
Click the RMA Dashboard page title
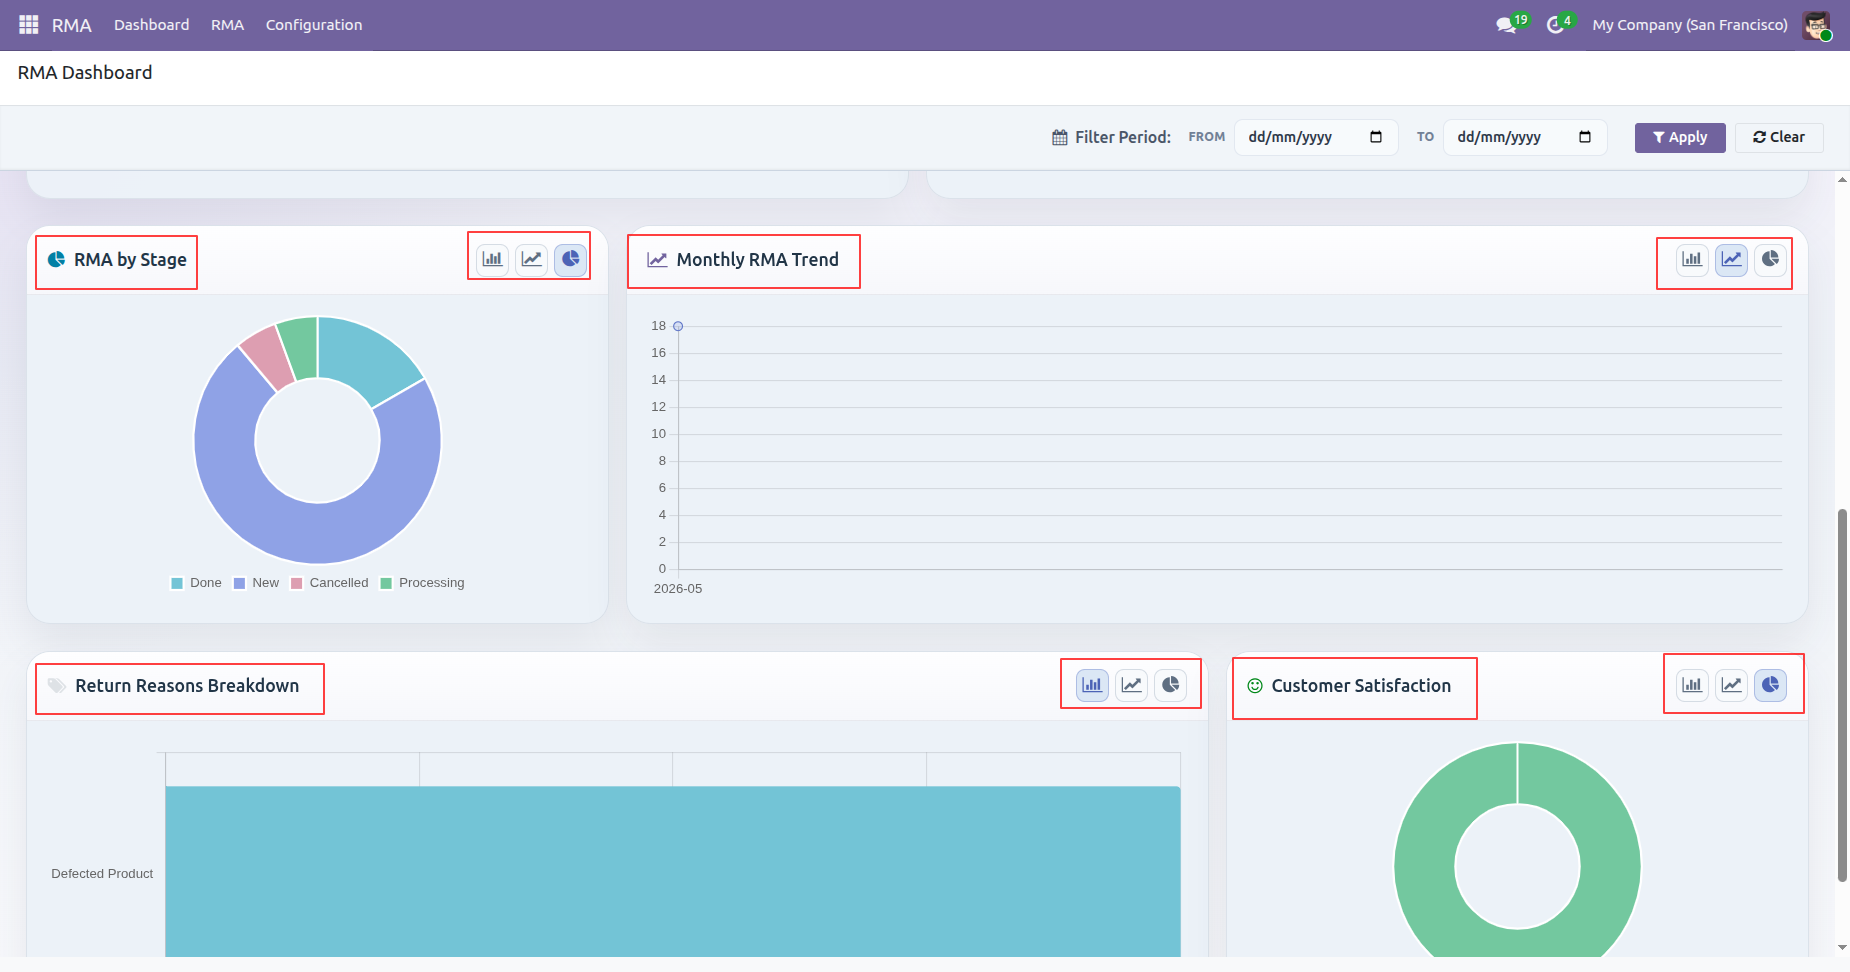[85, 73]
